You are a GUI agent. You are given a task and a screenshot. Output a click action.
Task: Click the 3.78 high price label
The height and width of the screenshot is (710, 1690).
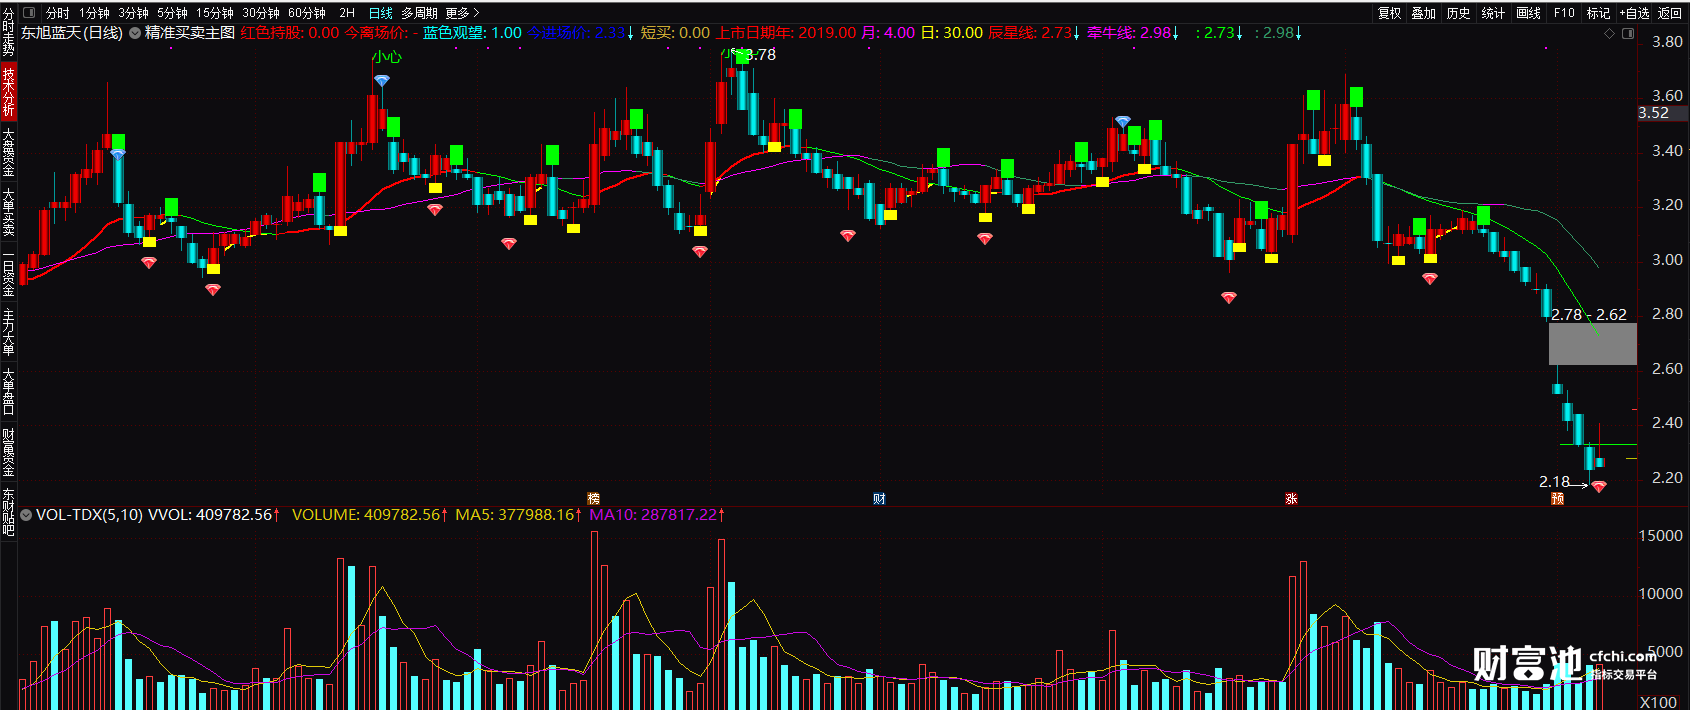[x=760, y=55]
